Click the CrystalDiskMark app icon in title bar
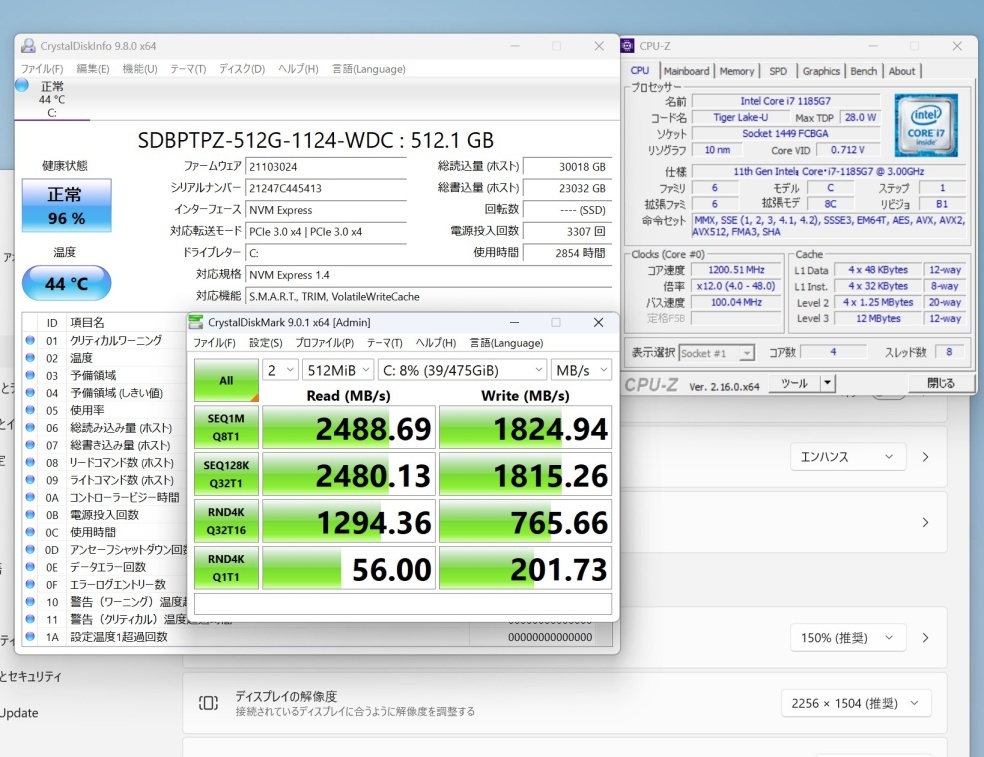 point(196,322)
